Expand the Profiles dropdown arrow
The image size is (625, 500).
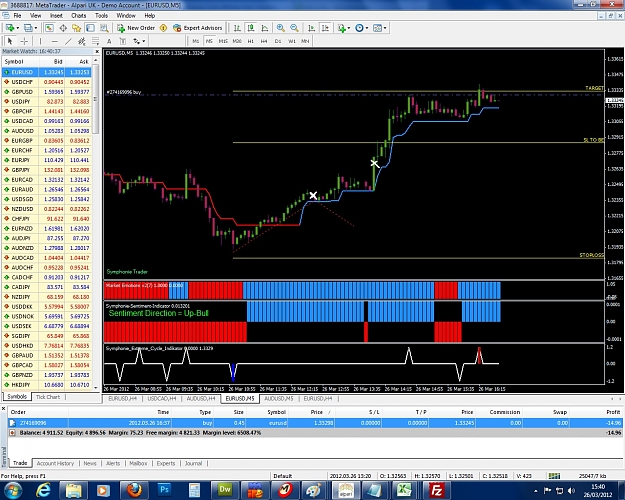35,28
